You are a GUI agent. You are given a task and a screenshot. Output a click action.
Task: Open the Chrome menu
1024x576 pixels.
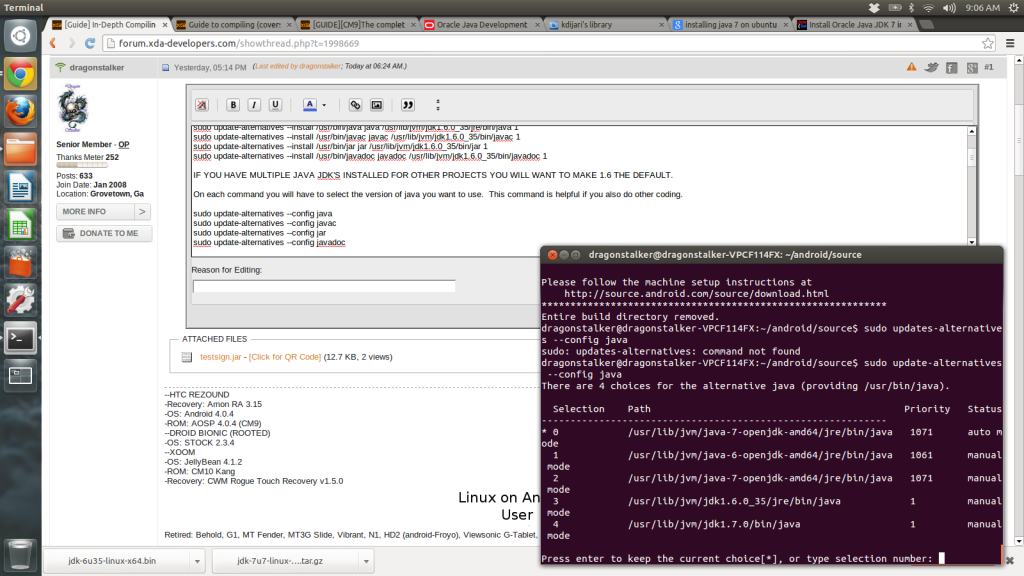[x=1010, y=43]
